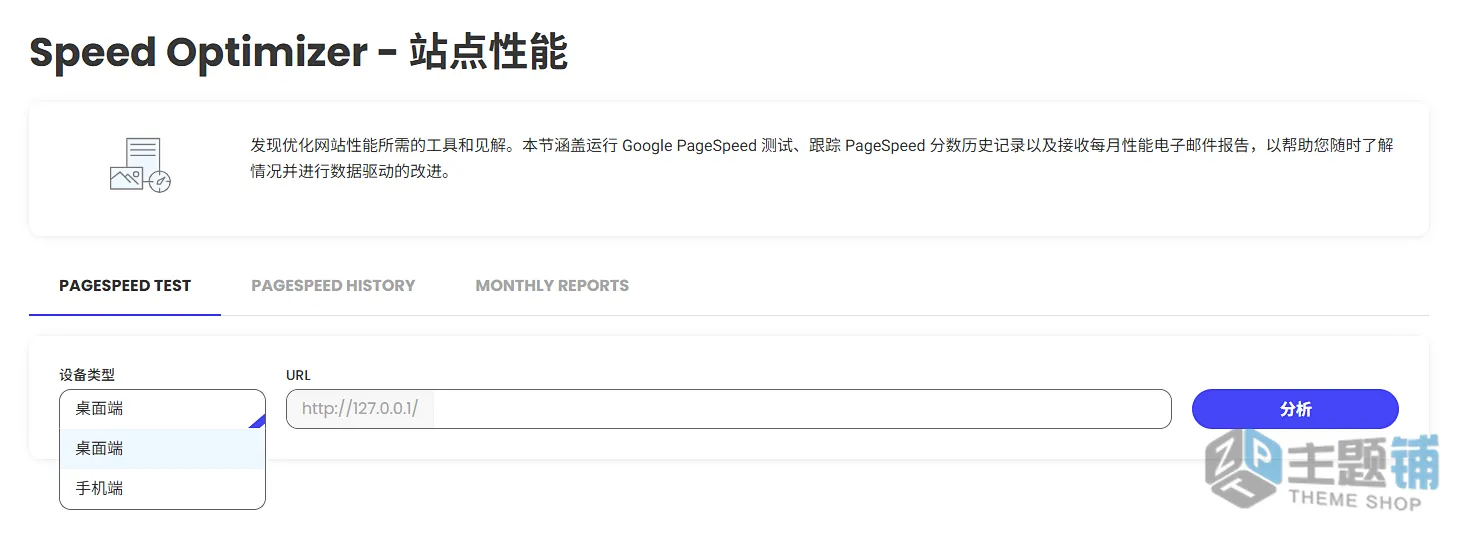Click the URL label above the input
This screenshot has width=1465, height=538.
pyautogui.click(x=298, y=375)
